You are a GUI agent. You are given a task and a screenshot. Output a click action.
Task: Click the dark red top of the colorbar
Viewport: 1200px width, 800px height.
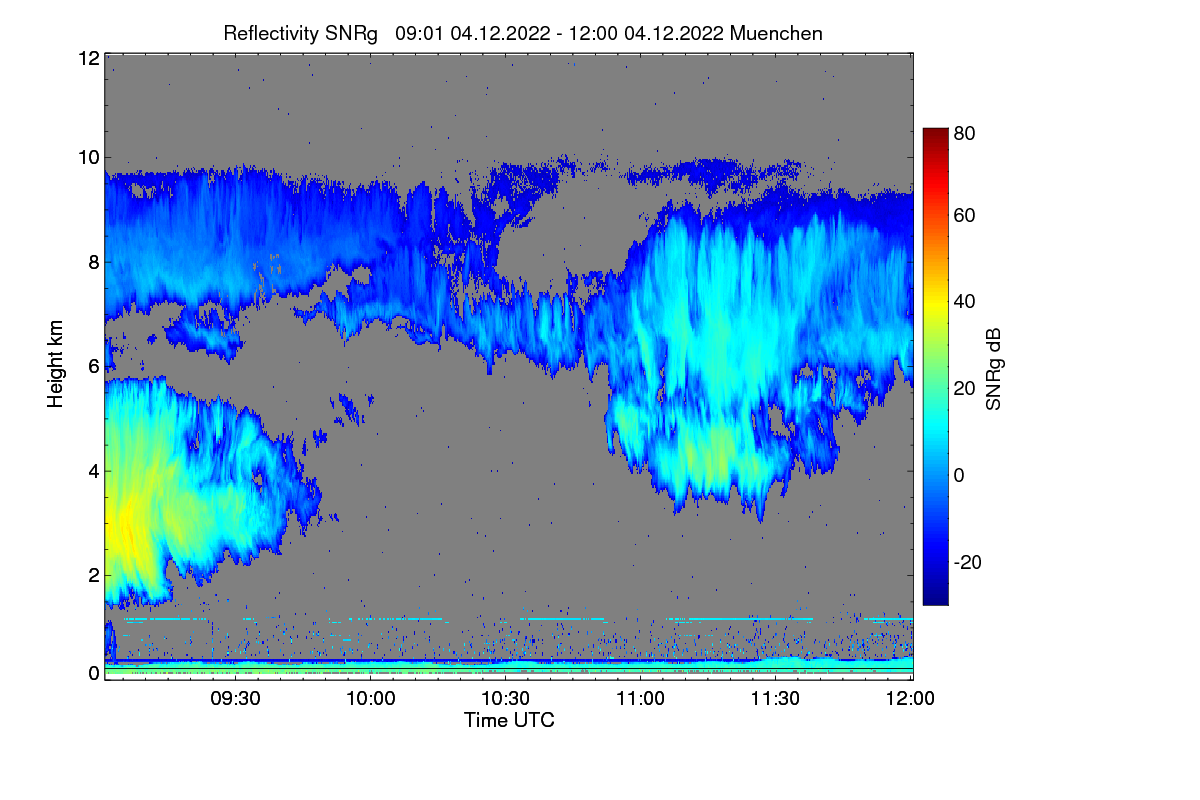pos(934,134)
